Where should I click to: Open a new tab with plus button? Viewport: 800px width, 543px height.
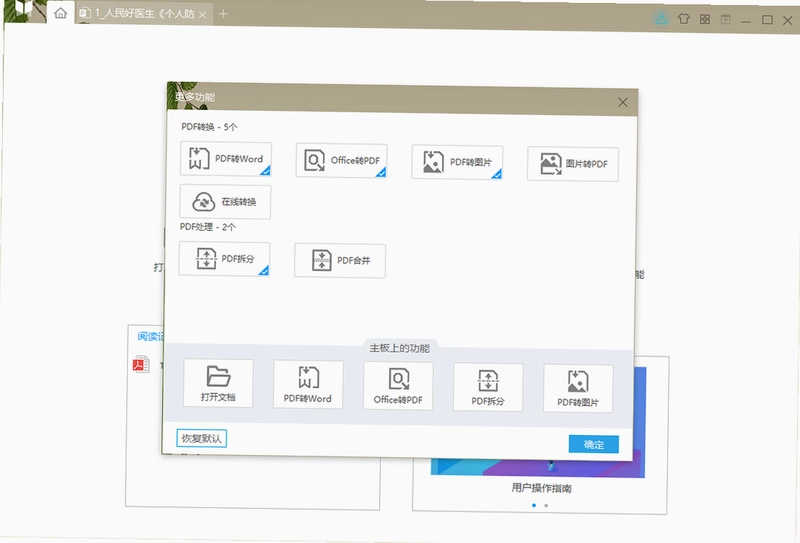click(x=223, y=14)
